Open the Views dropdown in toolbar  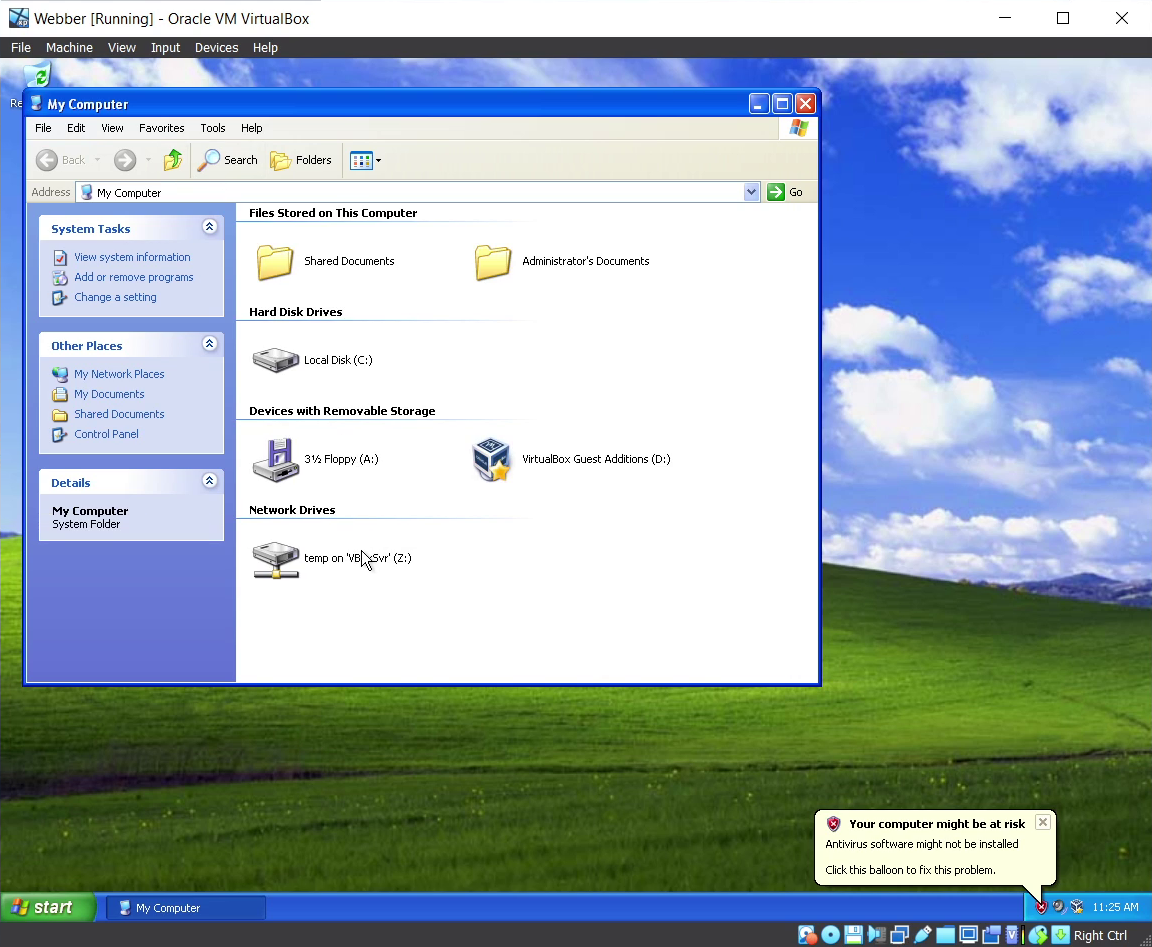(x=365, y=160)
